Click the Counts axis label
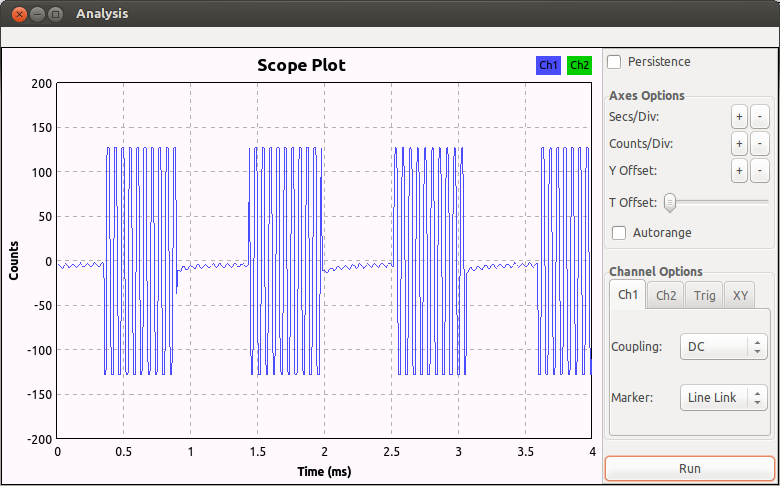 (14, 261)
